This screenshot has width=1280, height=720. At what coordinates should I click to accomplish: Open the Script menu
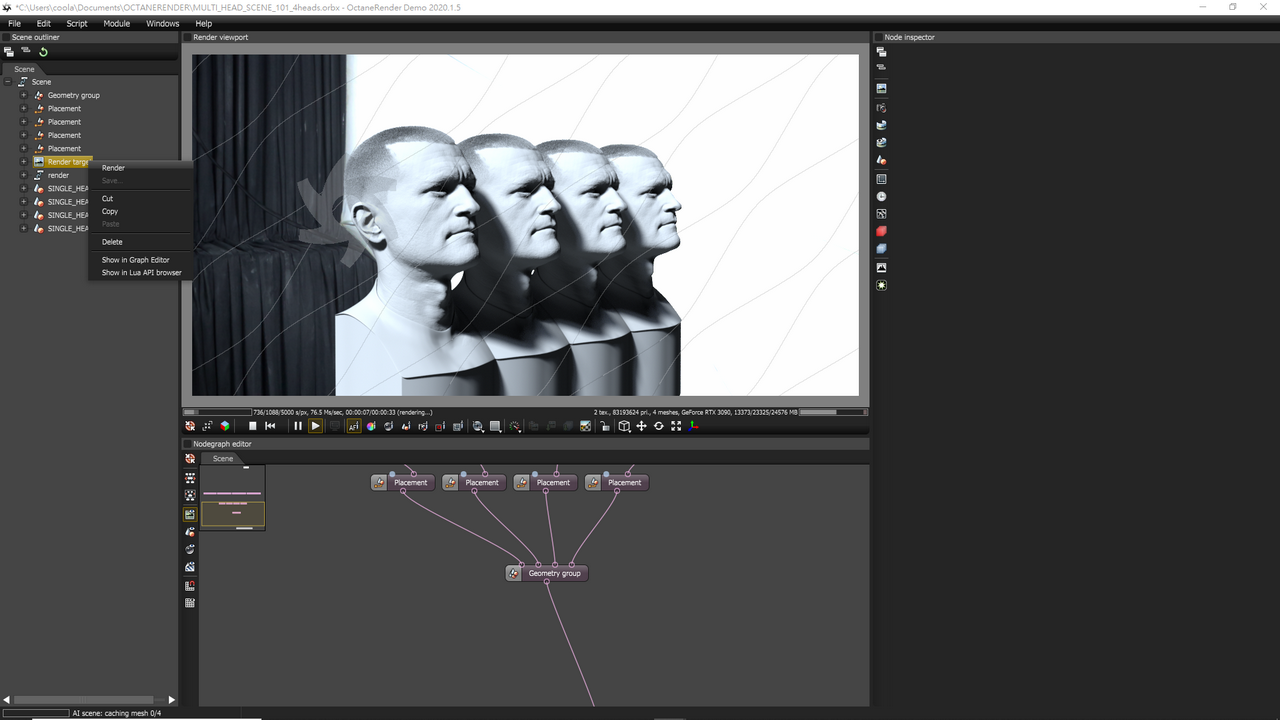pos(77,23)
